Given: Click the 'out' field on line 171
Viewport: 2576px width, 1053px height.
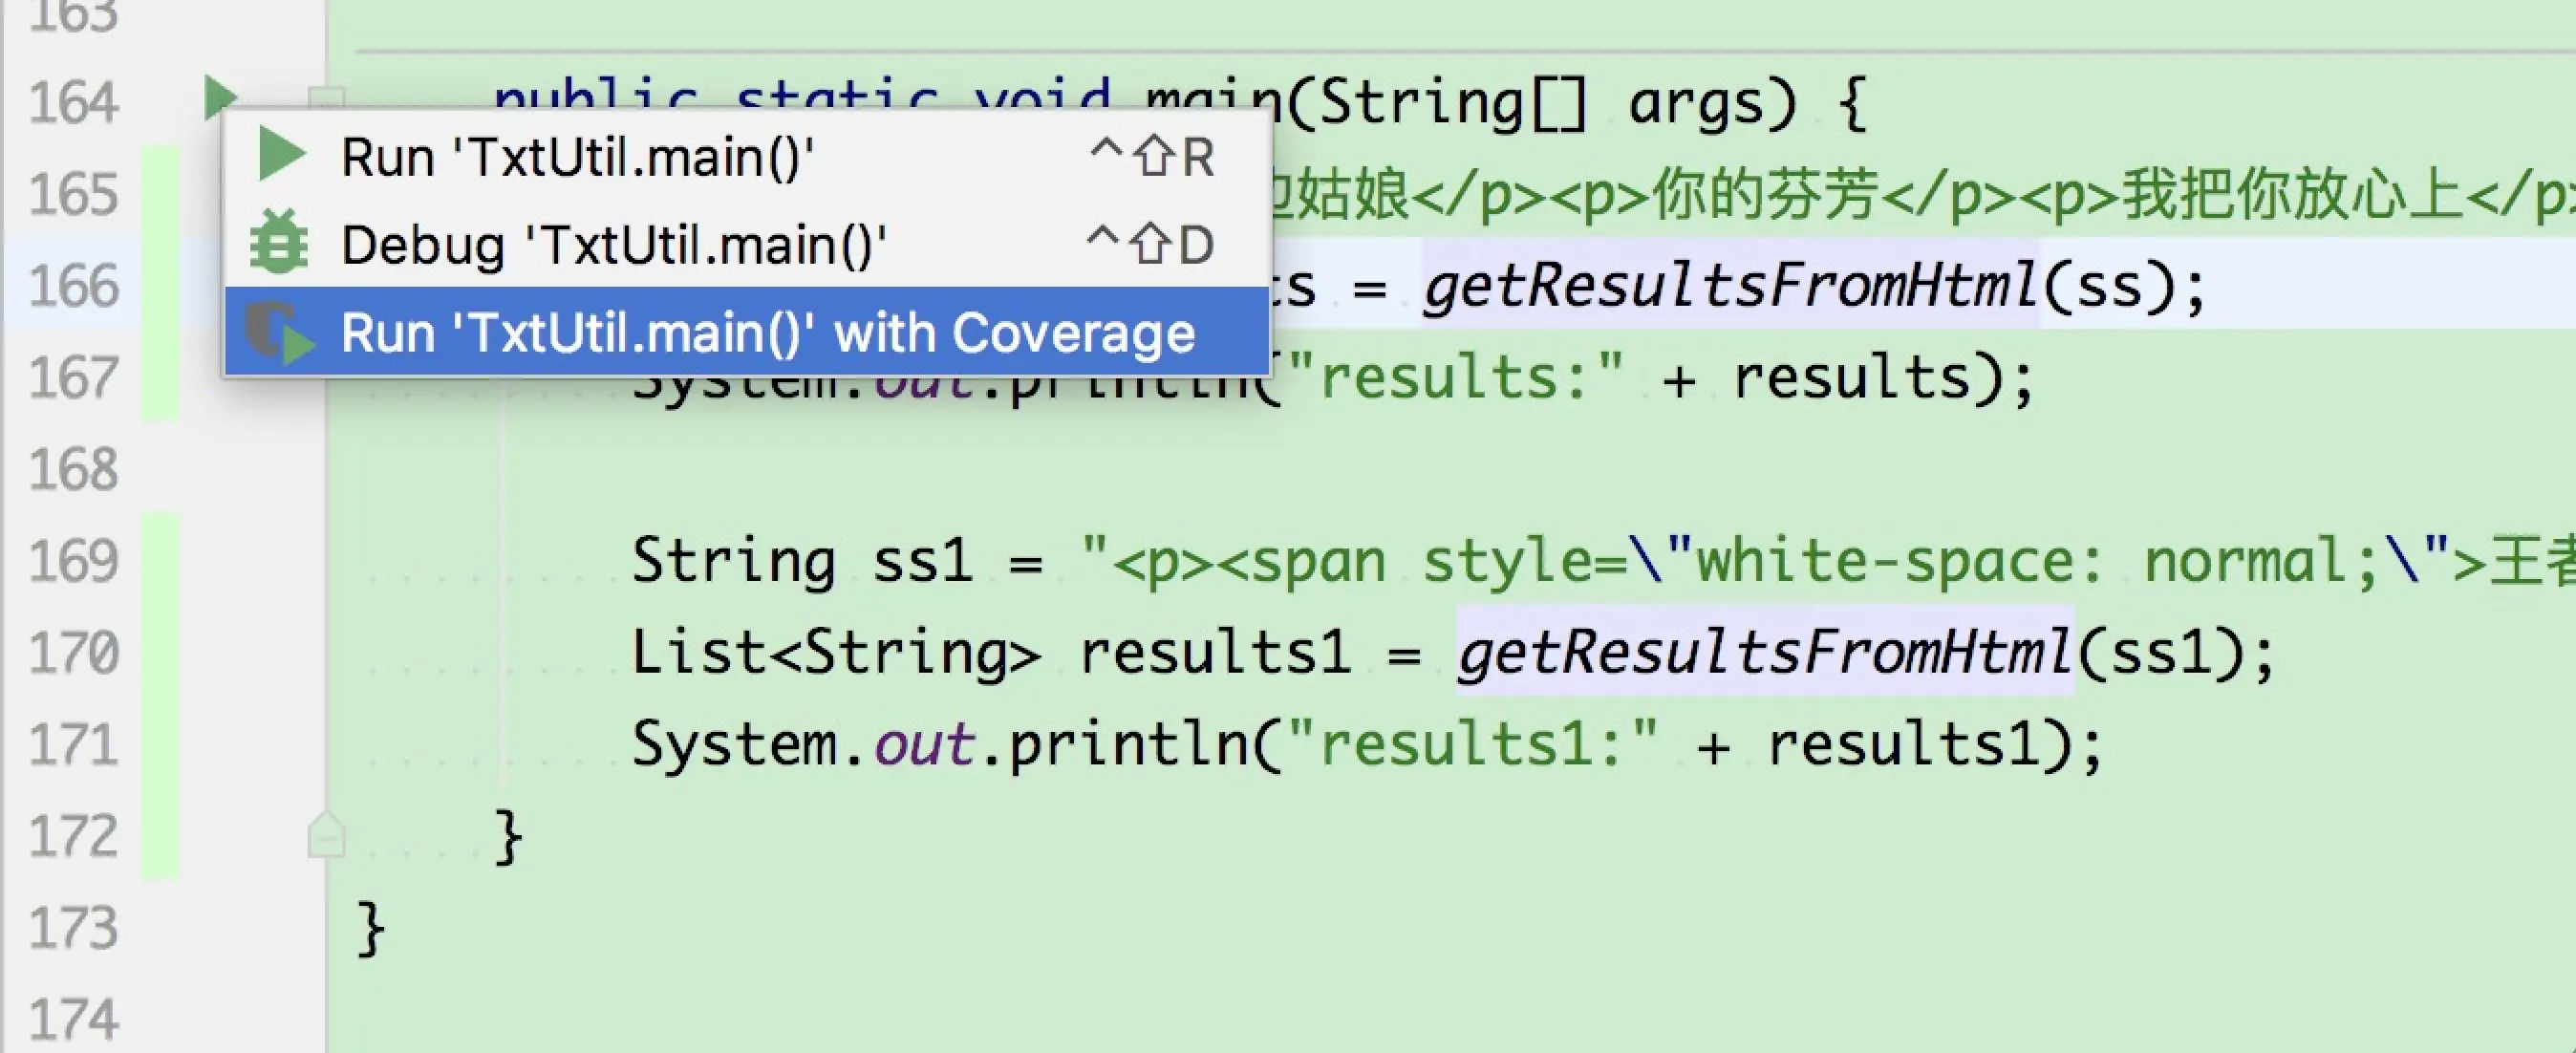Looking at the screenshot, I should 924,745.
